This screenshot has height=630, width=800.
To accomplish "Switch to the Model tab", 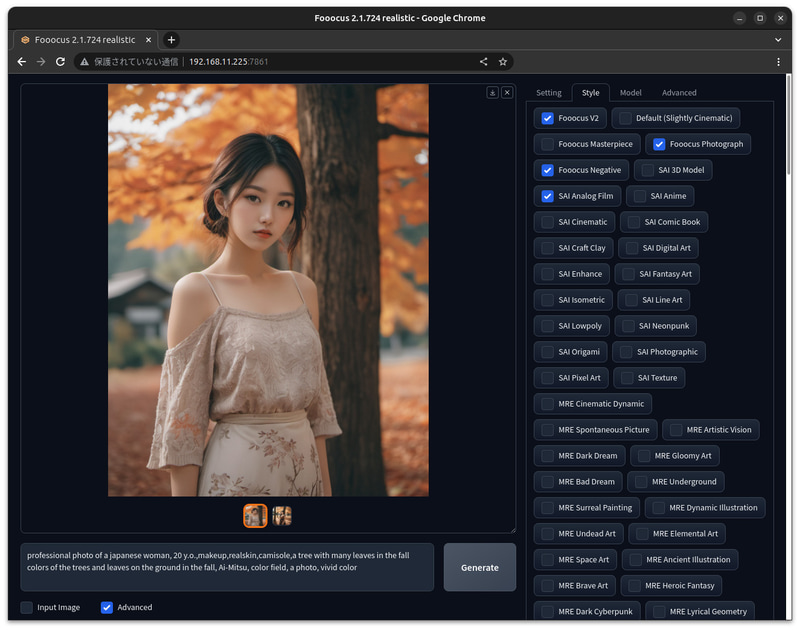I will (630, 93).
